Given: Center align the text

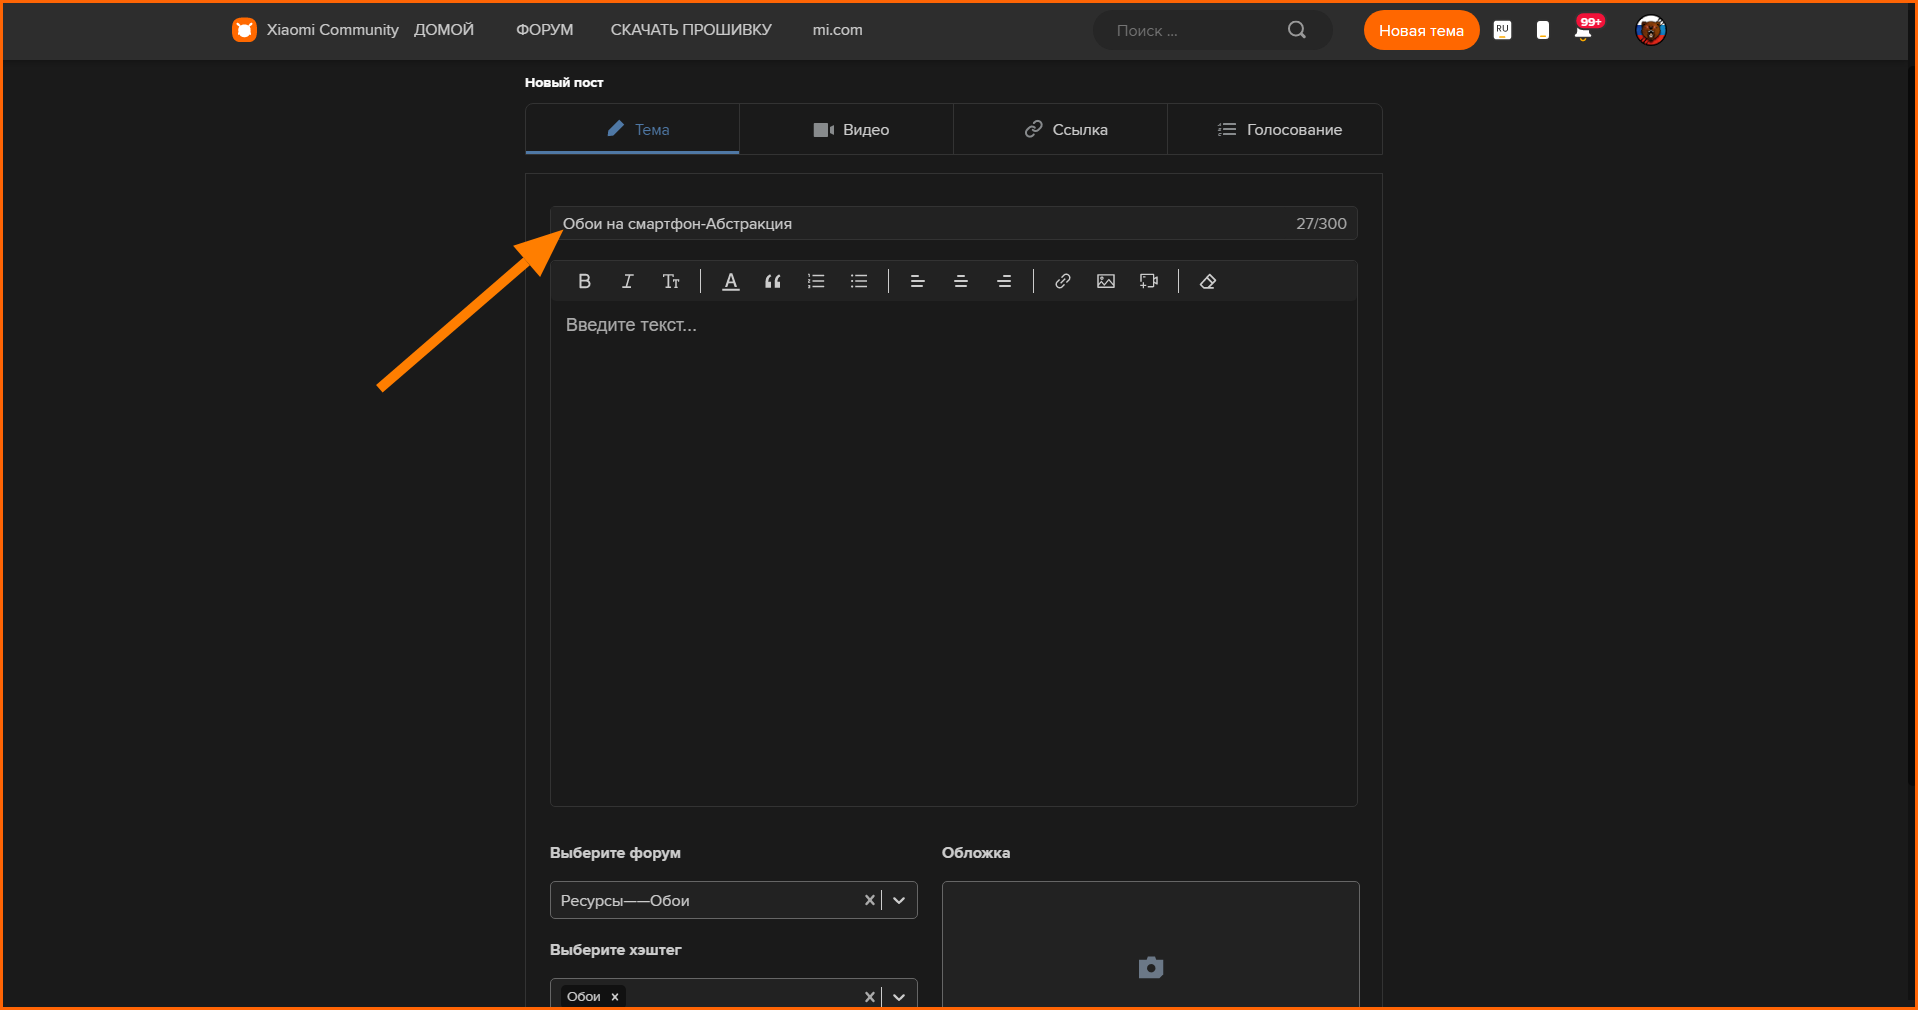Looking at the screenshot, I should tap(961, 281).
